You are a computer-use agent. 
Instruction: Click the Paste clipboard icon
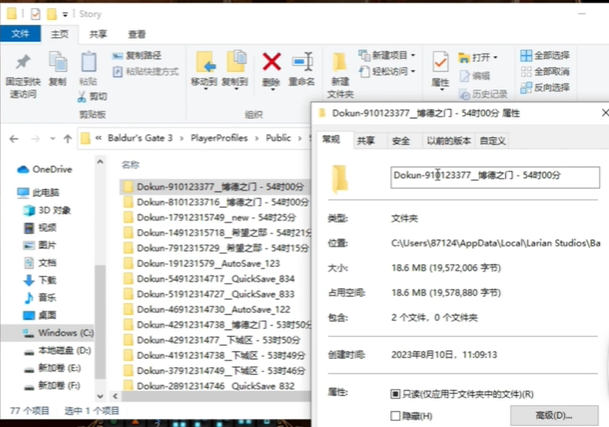pos(89,62)
